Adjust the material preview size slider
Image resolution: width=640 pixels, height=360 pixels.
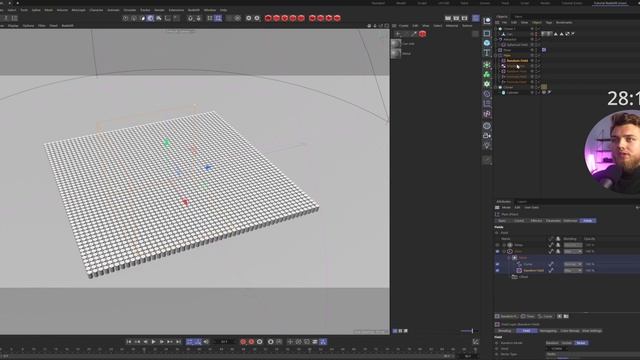click(x=469, y=331)
